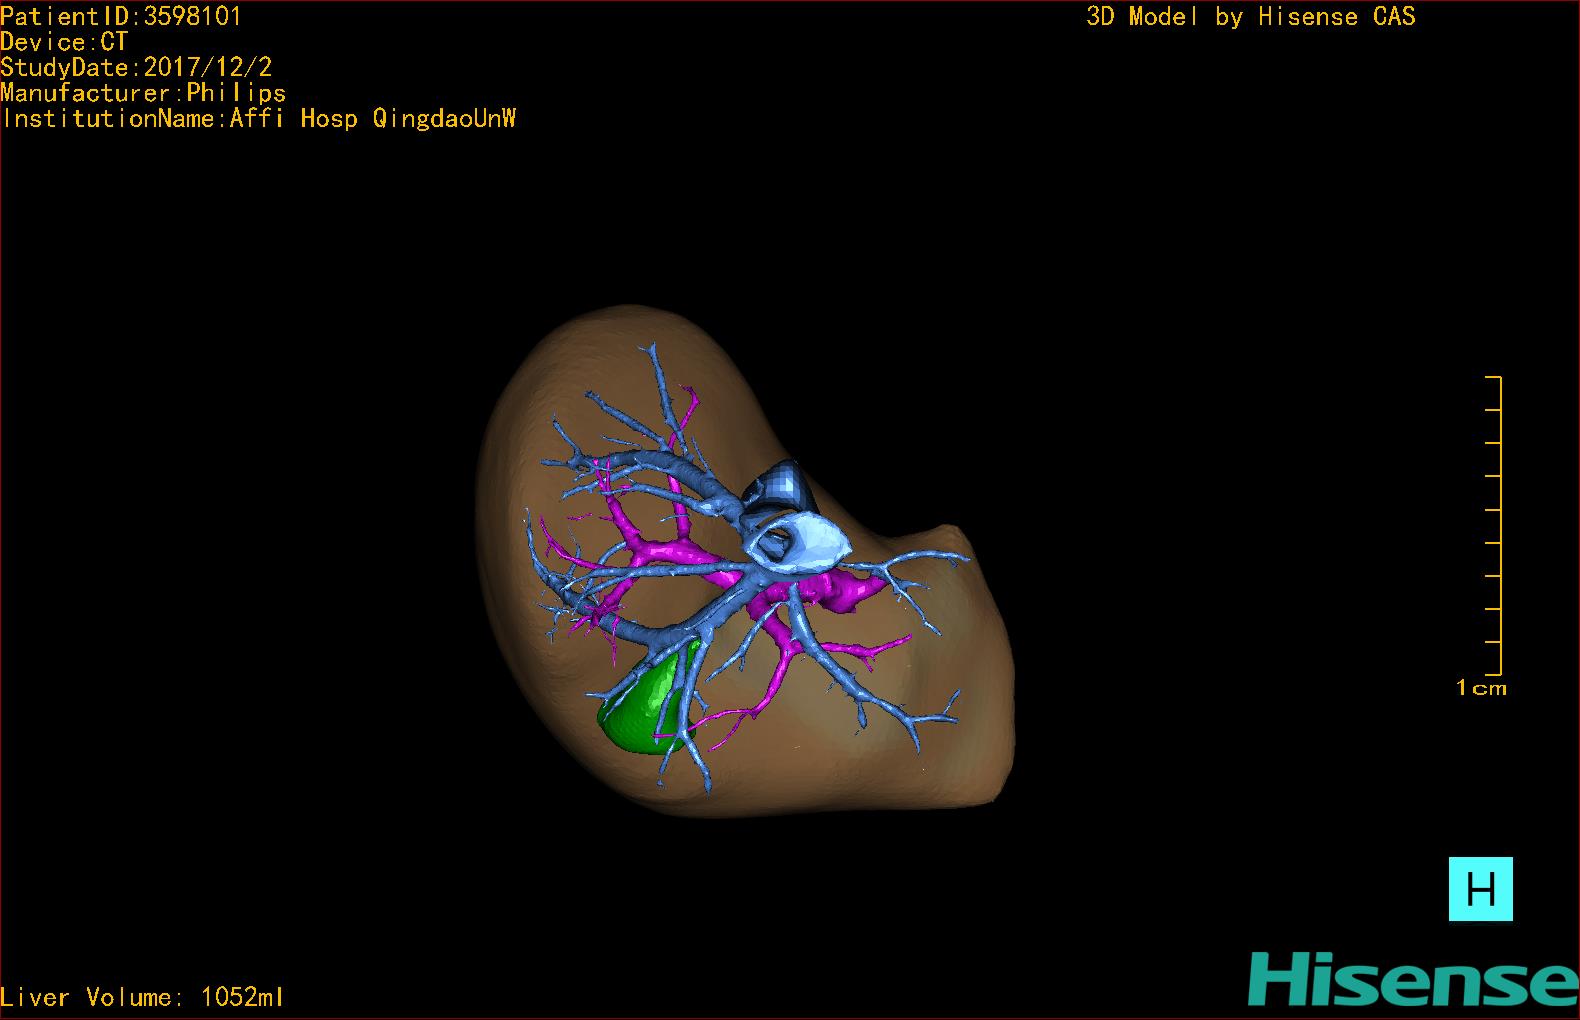Click the top tick of the scale ruler
The height and width of the screenshot is (1020, 1580).
coord(1493,377)
